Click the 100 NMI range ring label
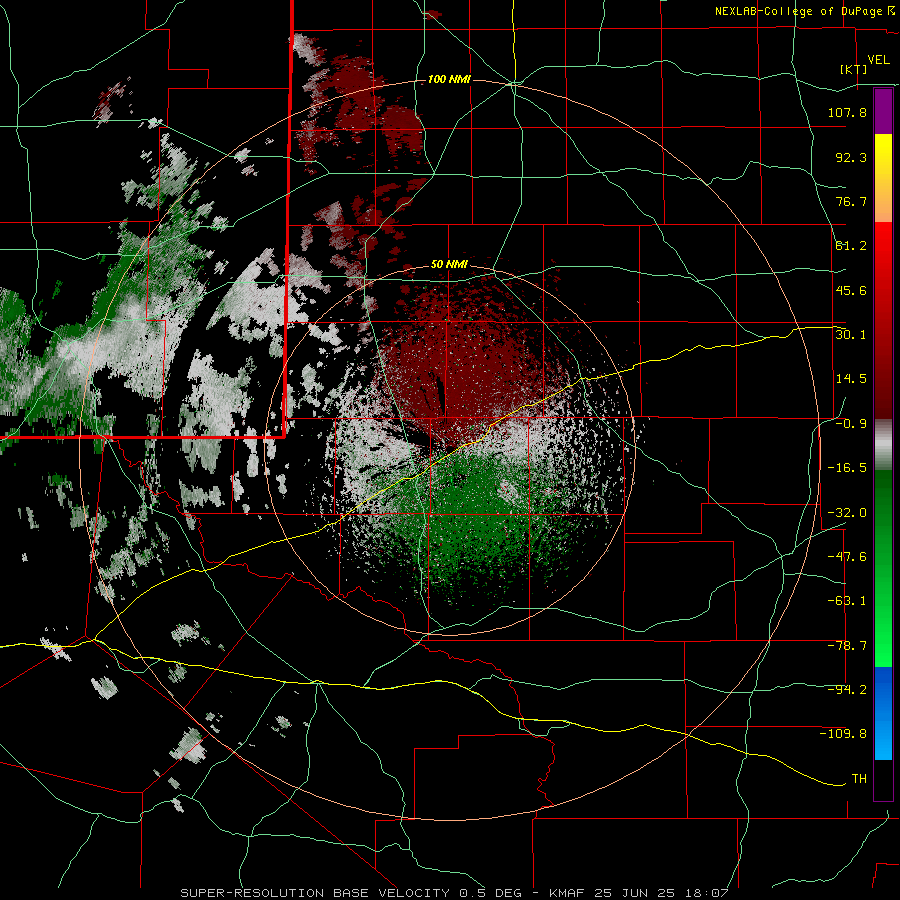 pos(449,79)
